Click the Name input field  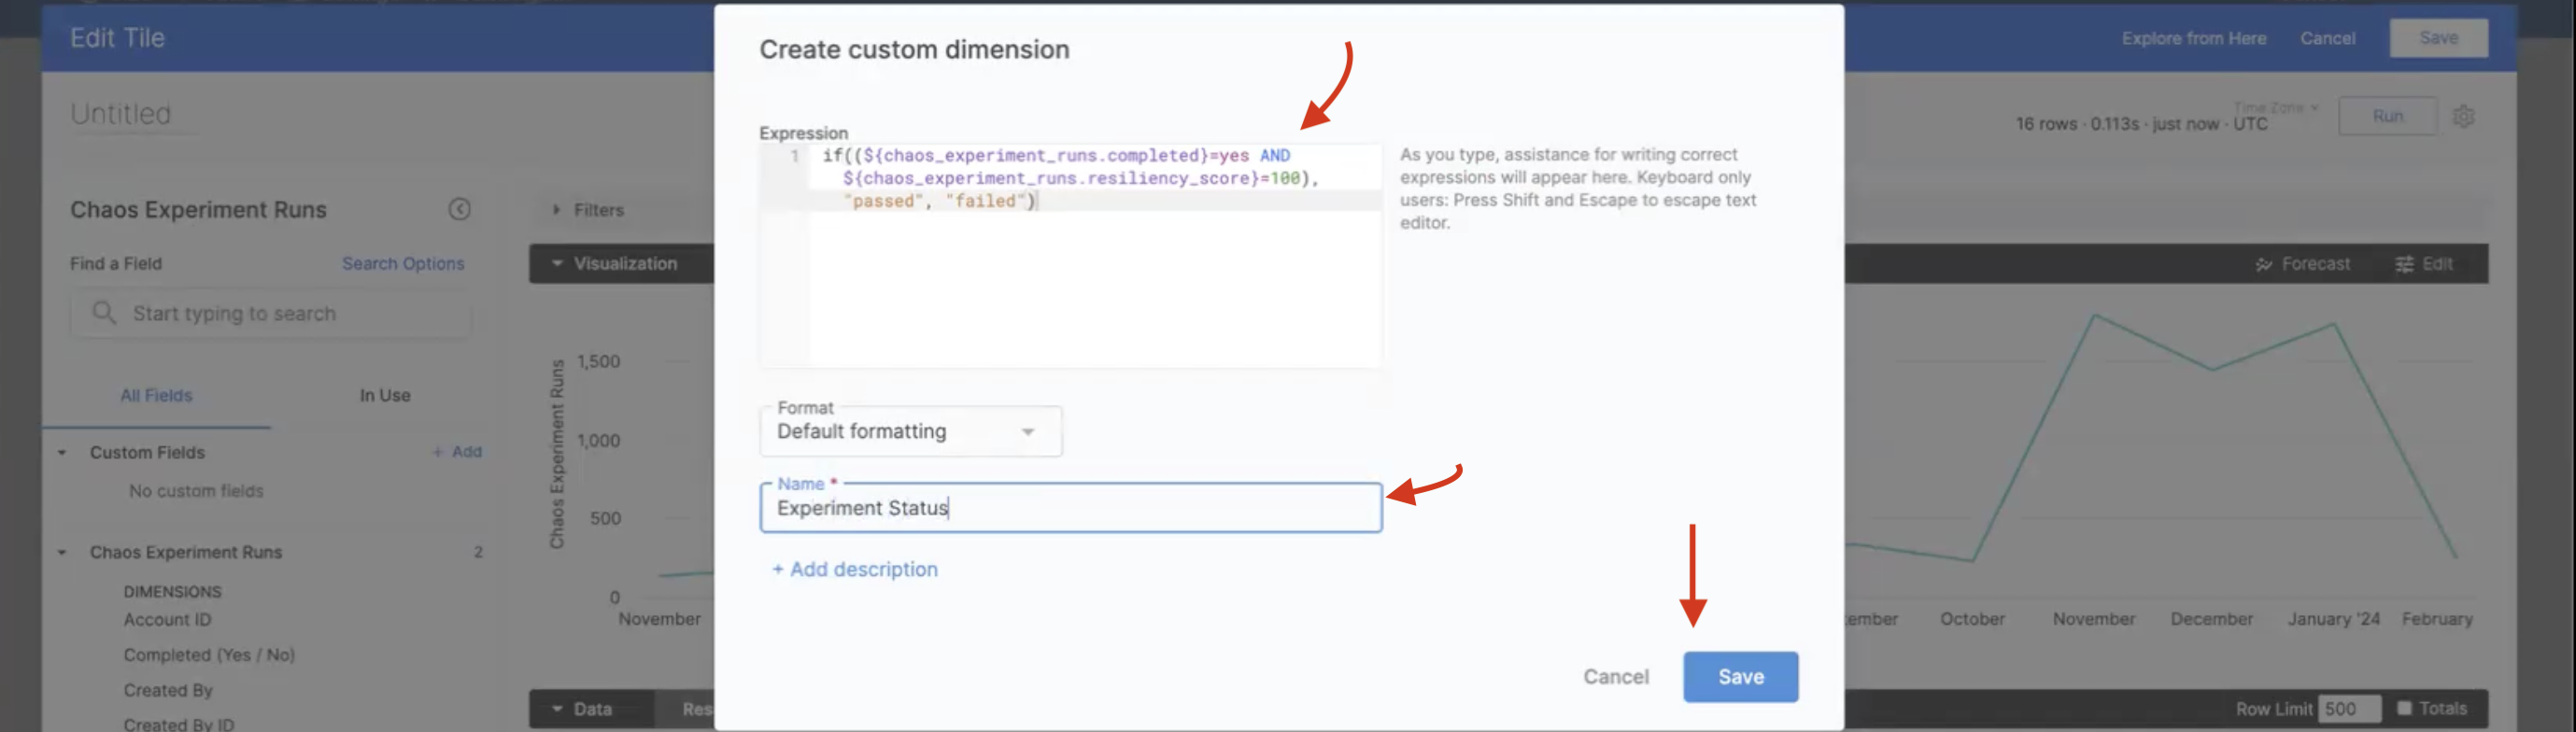1070,508
